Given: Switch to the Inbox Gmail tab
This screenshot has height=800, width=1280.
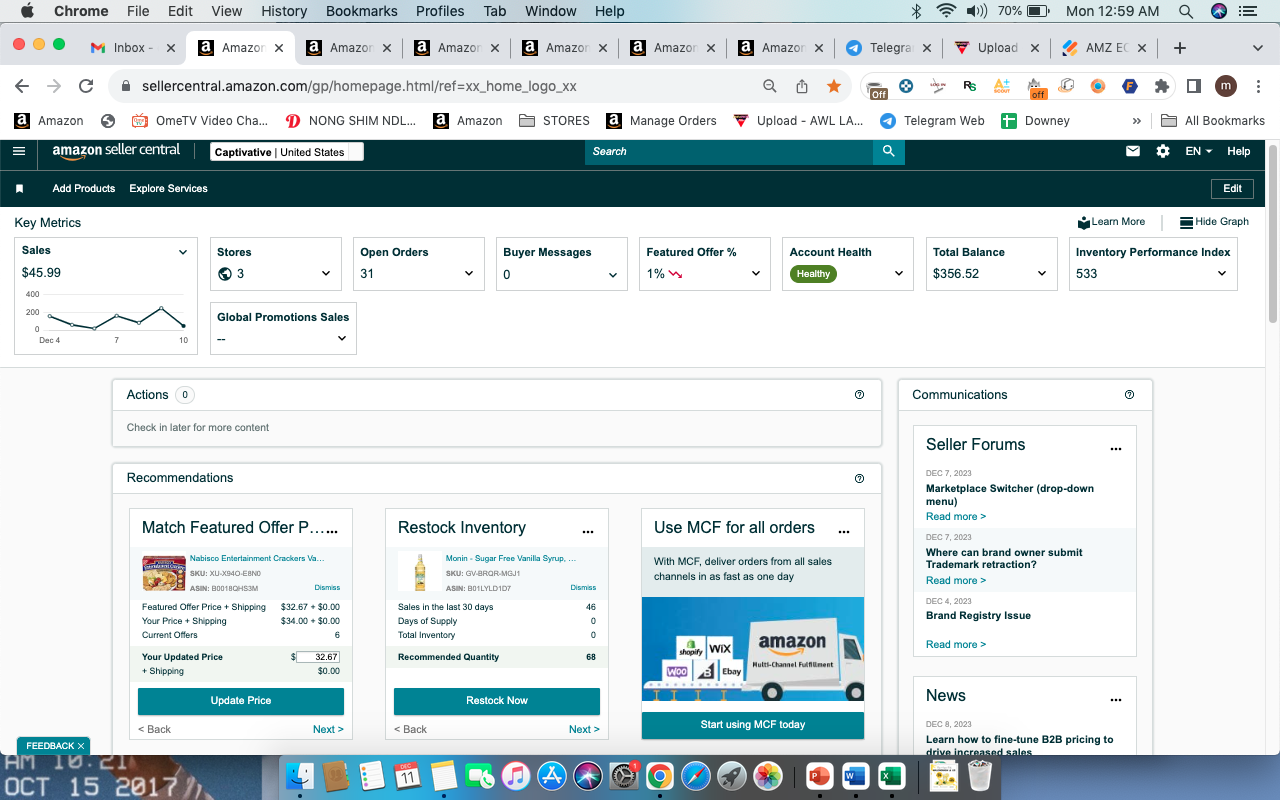Looking at the screenshot, I should coord(130,48).
